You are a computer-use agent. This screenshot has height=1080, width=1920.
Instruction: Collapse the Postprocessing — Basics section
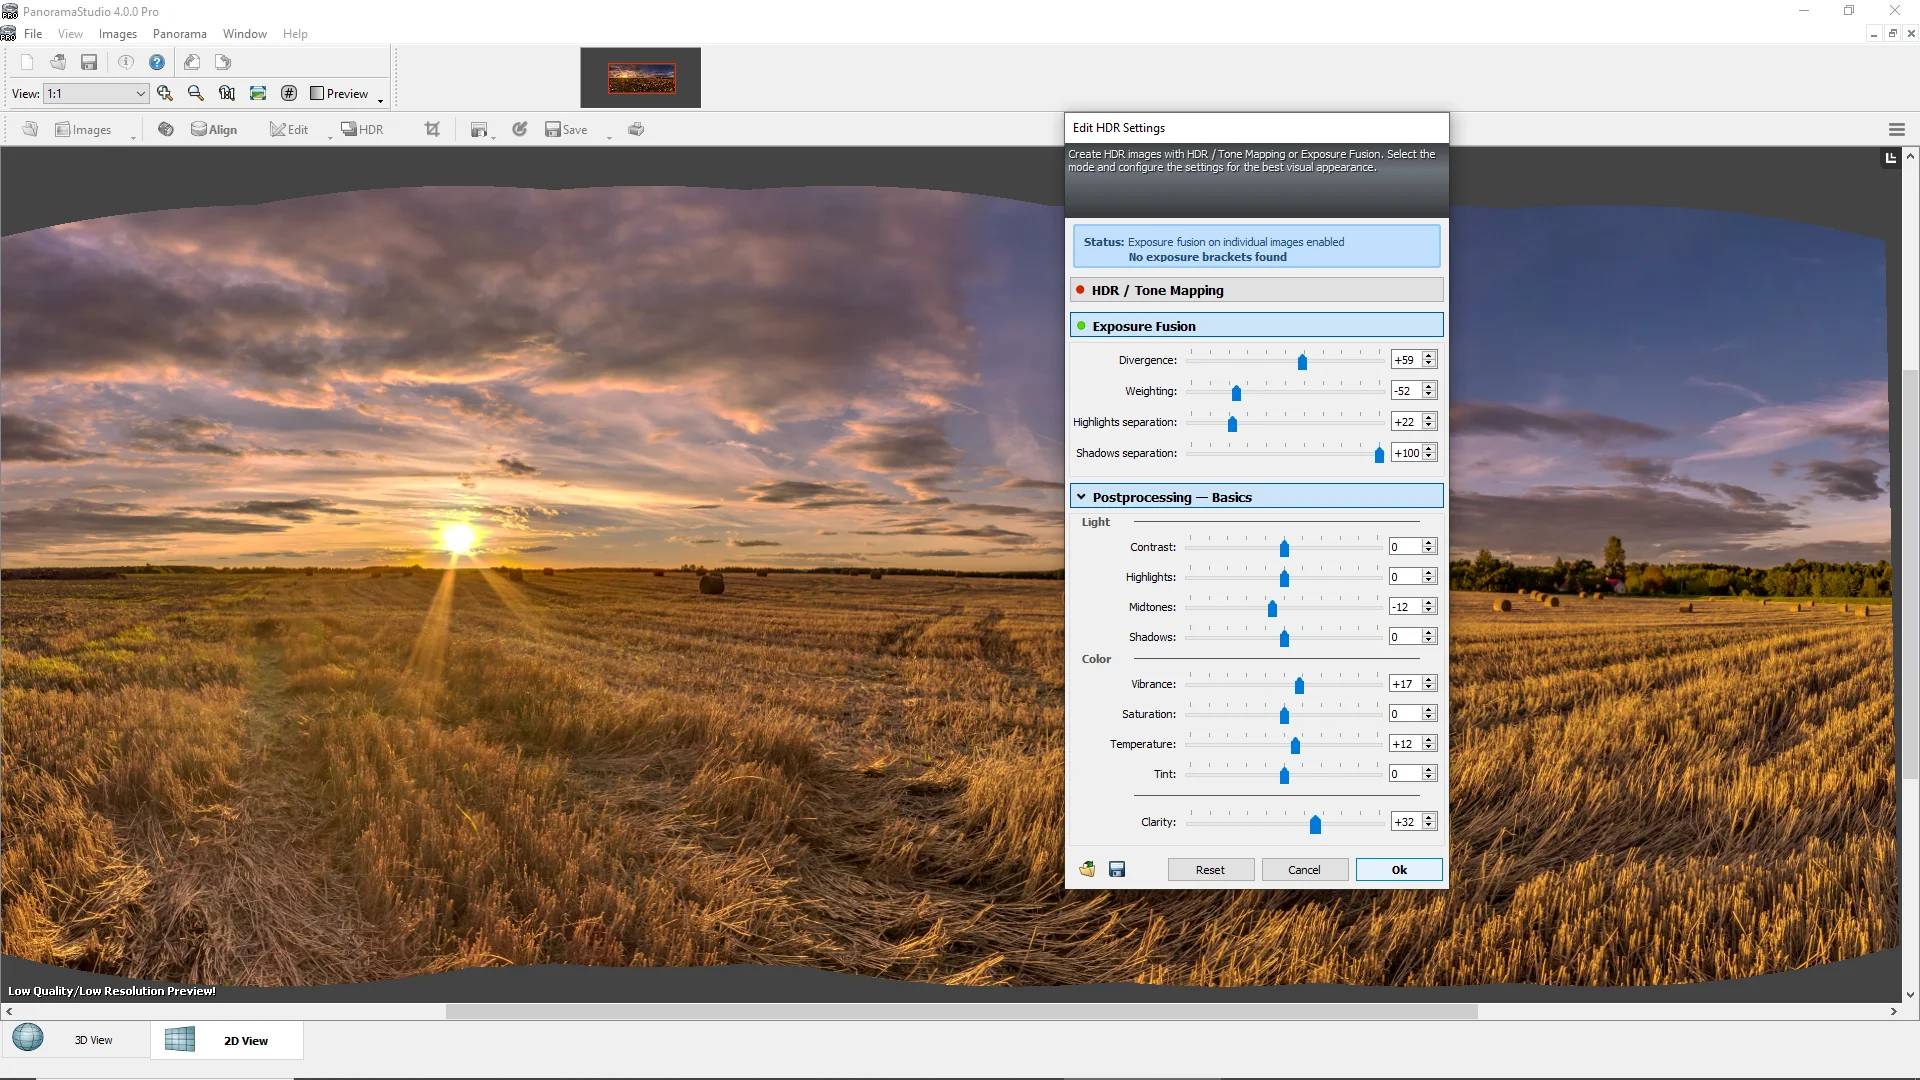pos(1081,497)
